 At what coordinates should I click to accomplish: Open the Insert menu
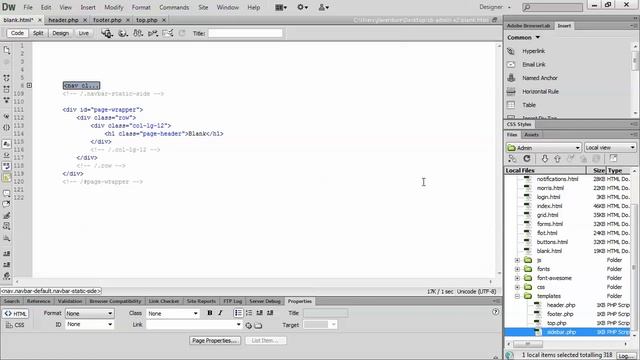coord(88,7)
